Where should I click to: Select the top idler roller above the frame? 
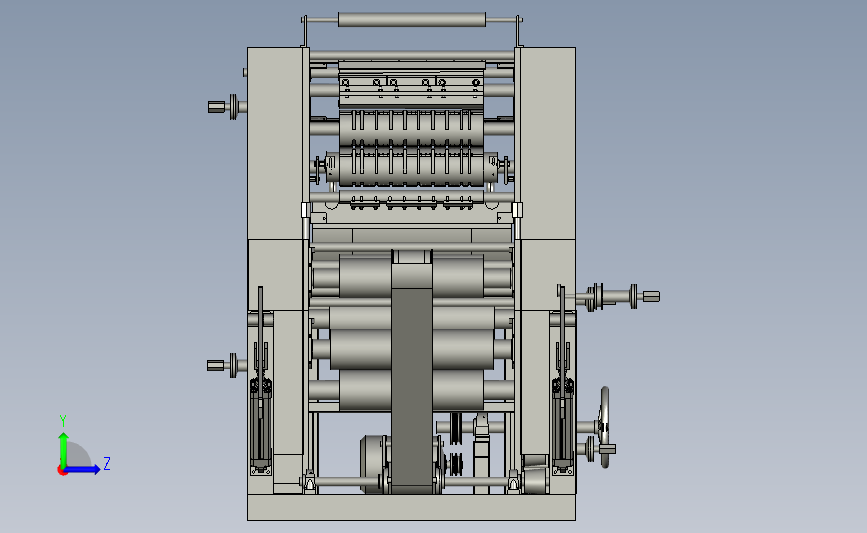[x=412, y=20]
